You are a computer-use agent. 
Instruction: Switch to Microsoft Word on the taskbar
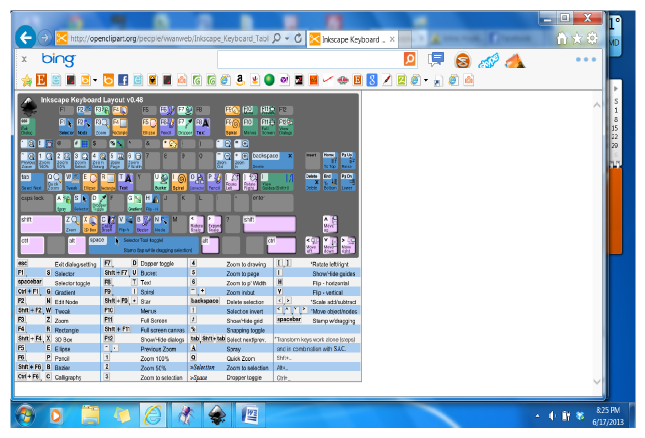(x=250, y=415)
